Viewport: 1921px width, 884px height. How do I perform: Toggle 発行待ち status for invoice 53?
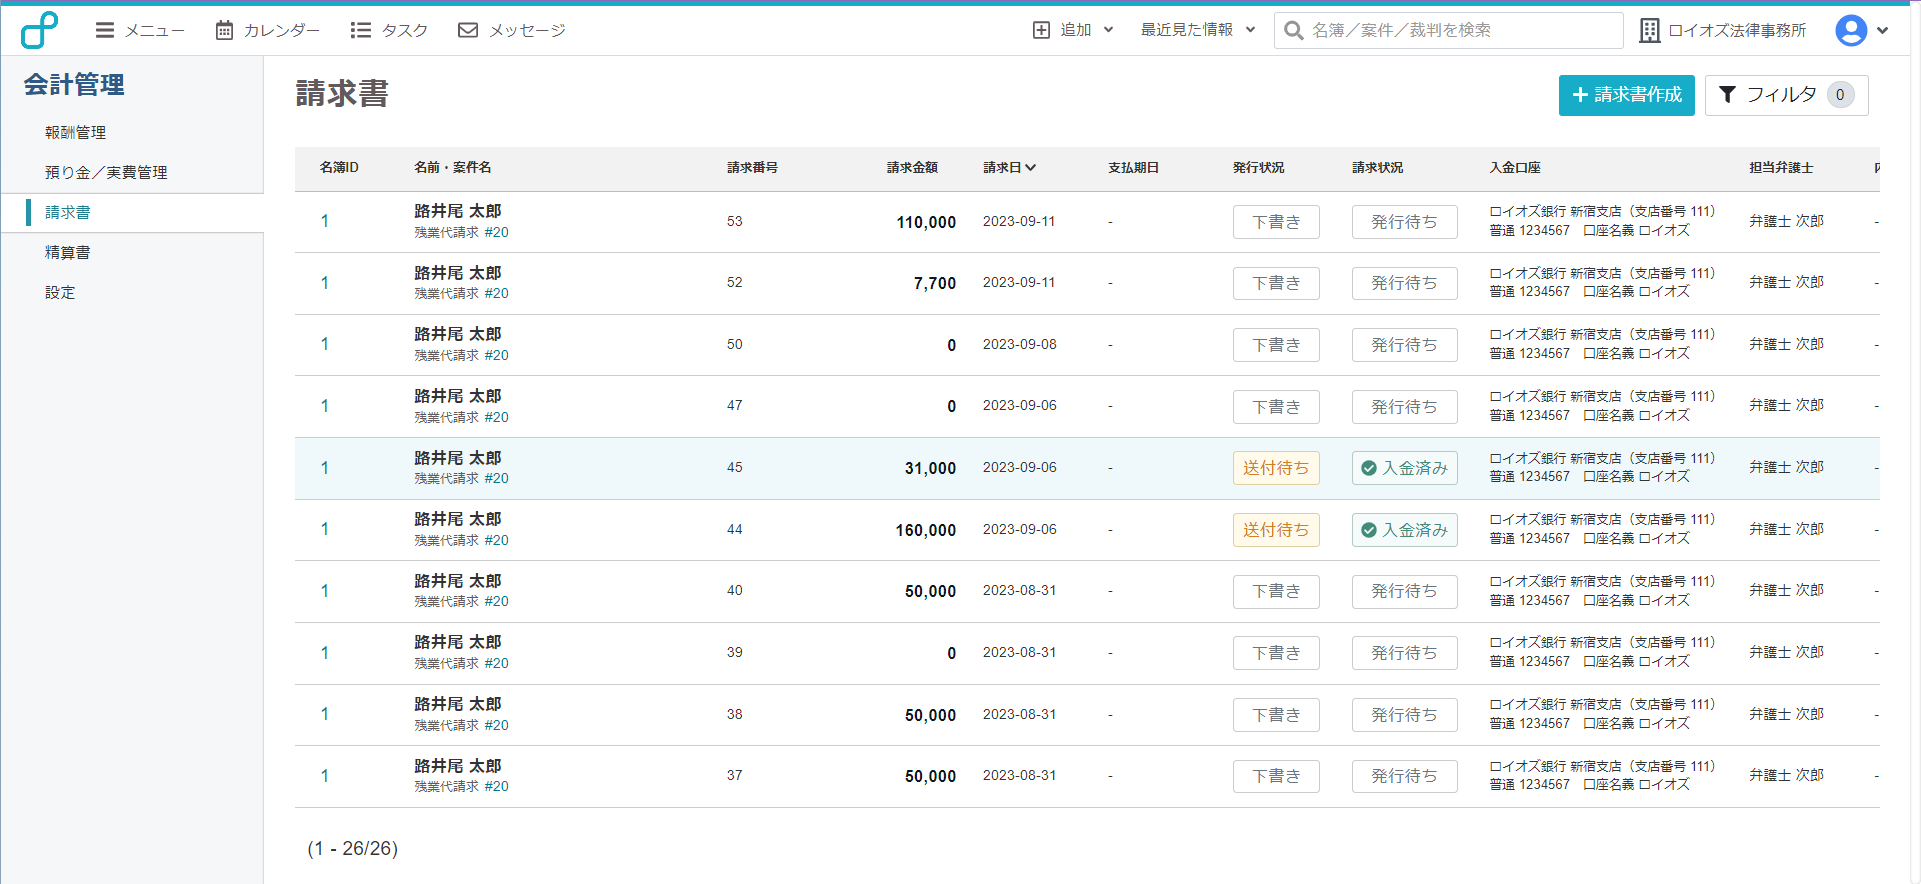tap(1404, 222)
